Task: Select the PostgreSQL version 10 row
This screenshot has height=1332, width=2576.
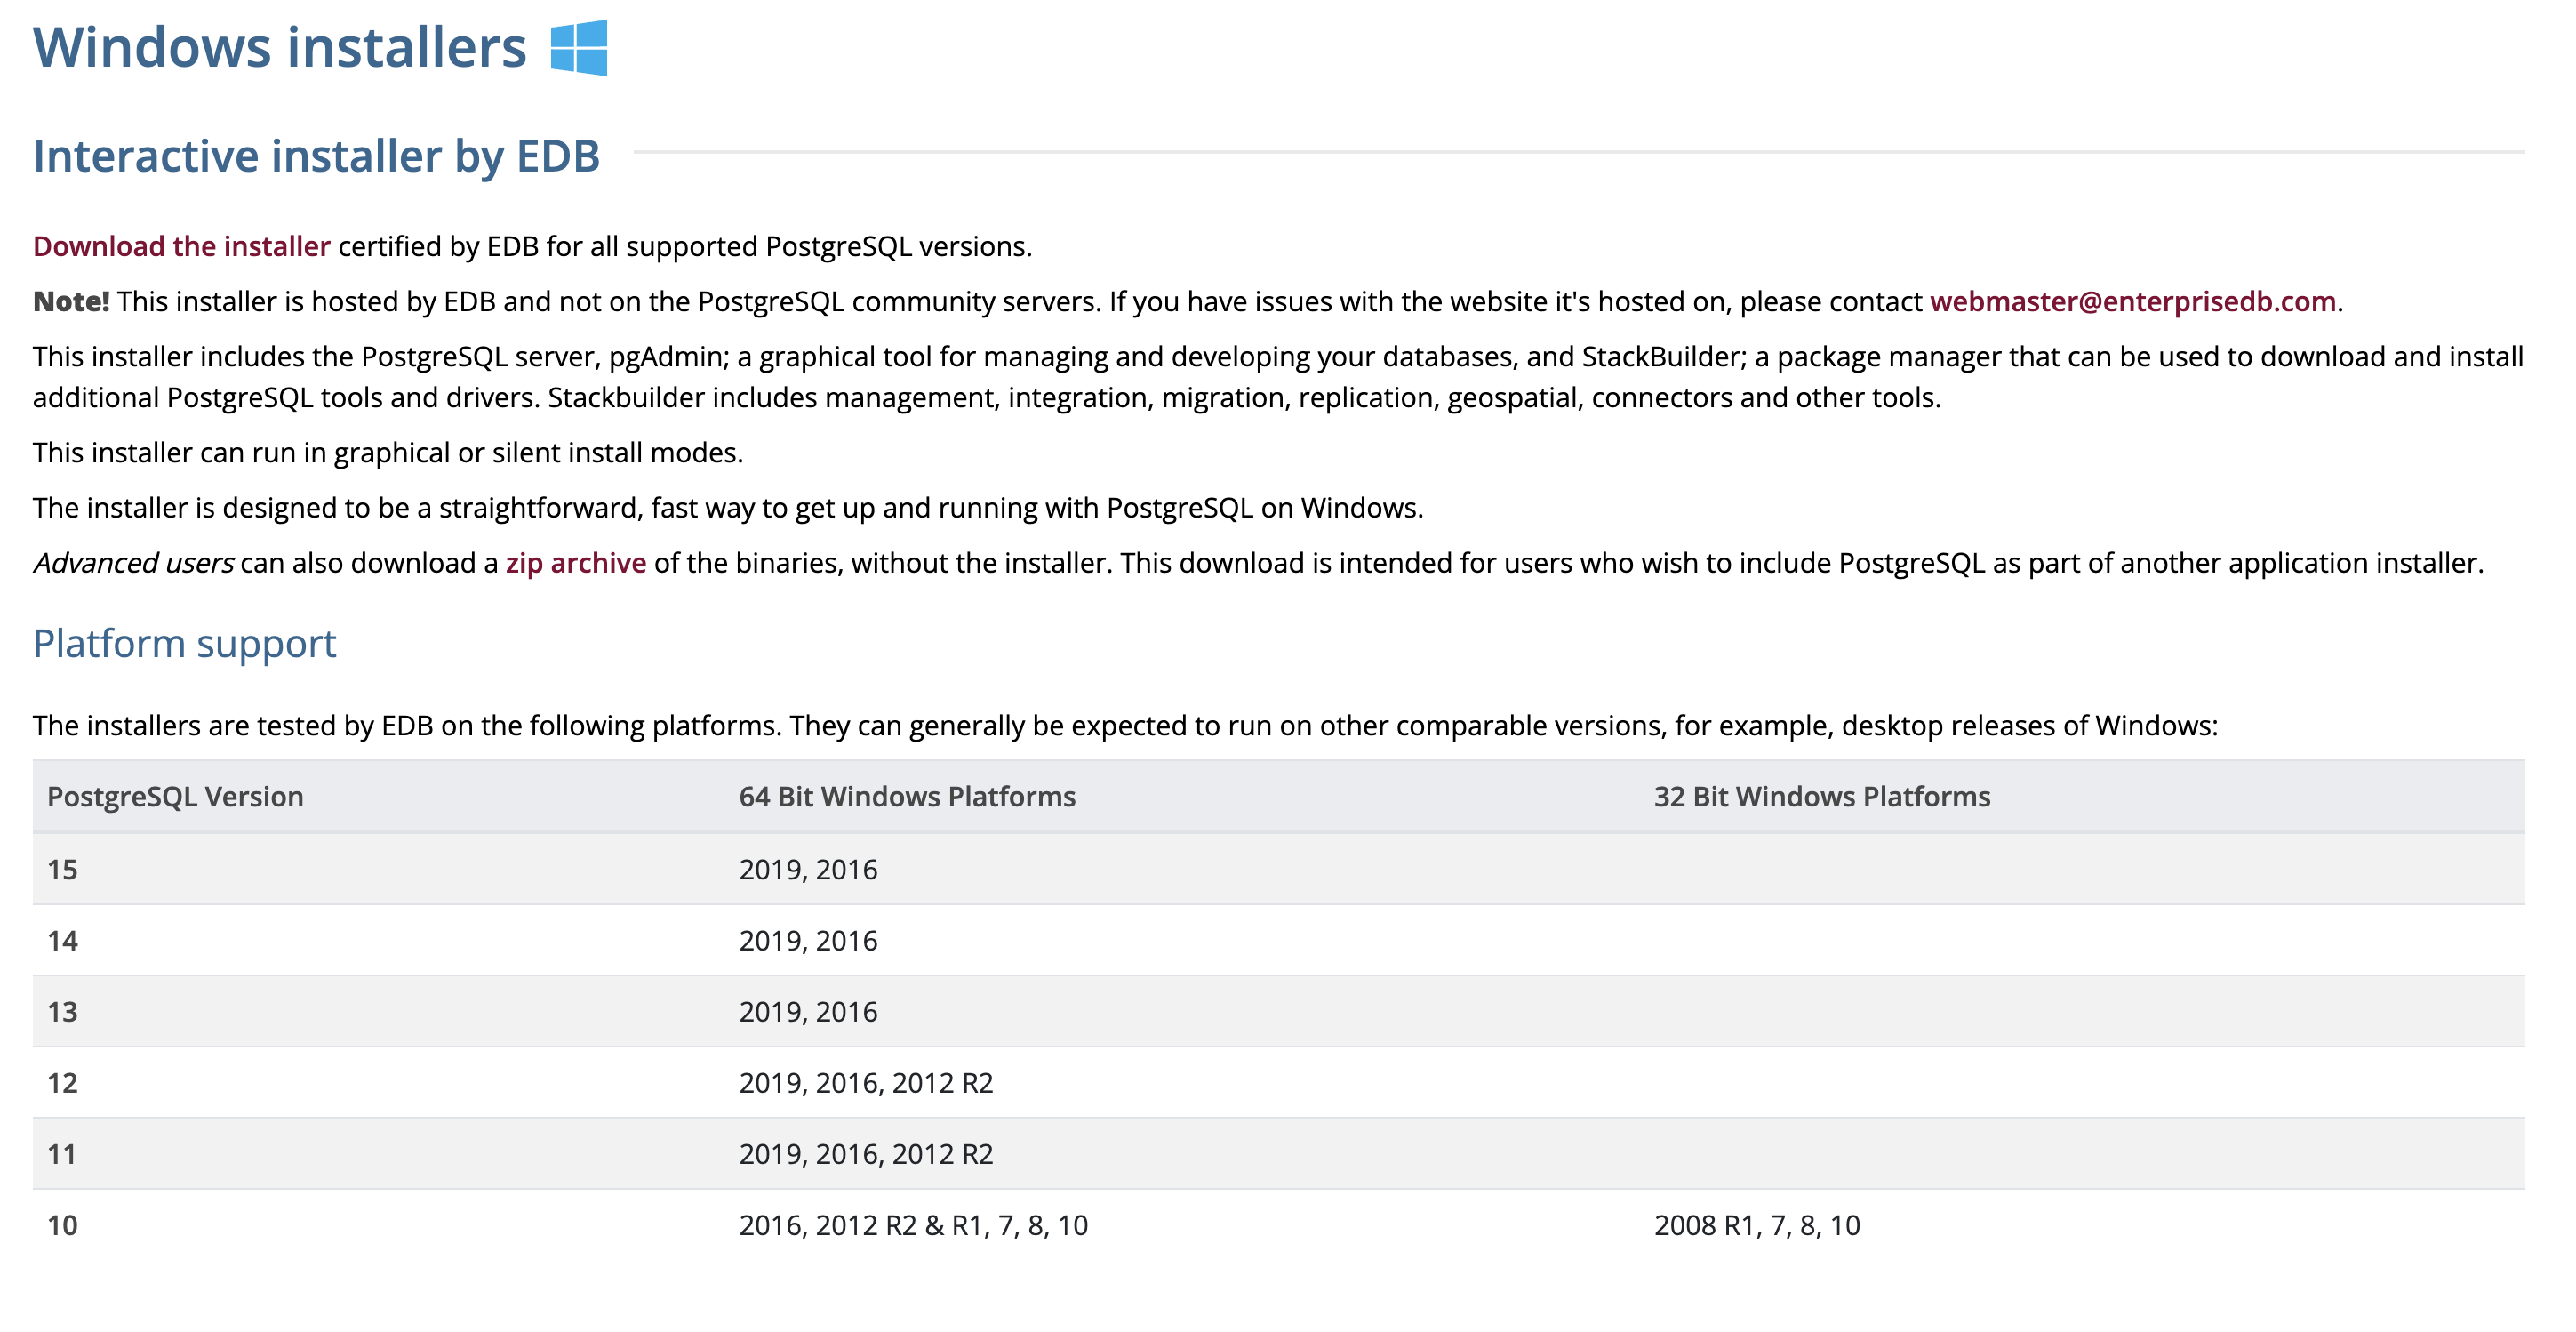Action: point(62,1225)
